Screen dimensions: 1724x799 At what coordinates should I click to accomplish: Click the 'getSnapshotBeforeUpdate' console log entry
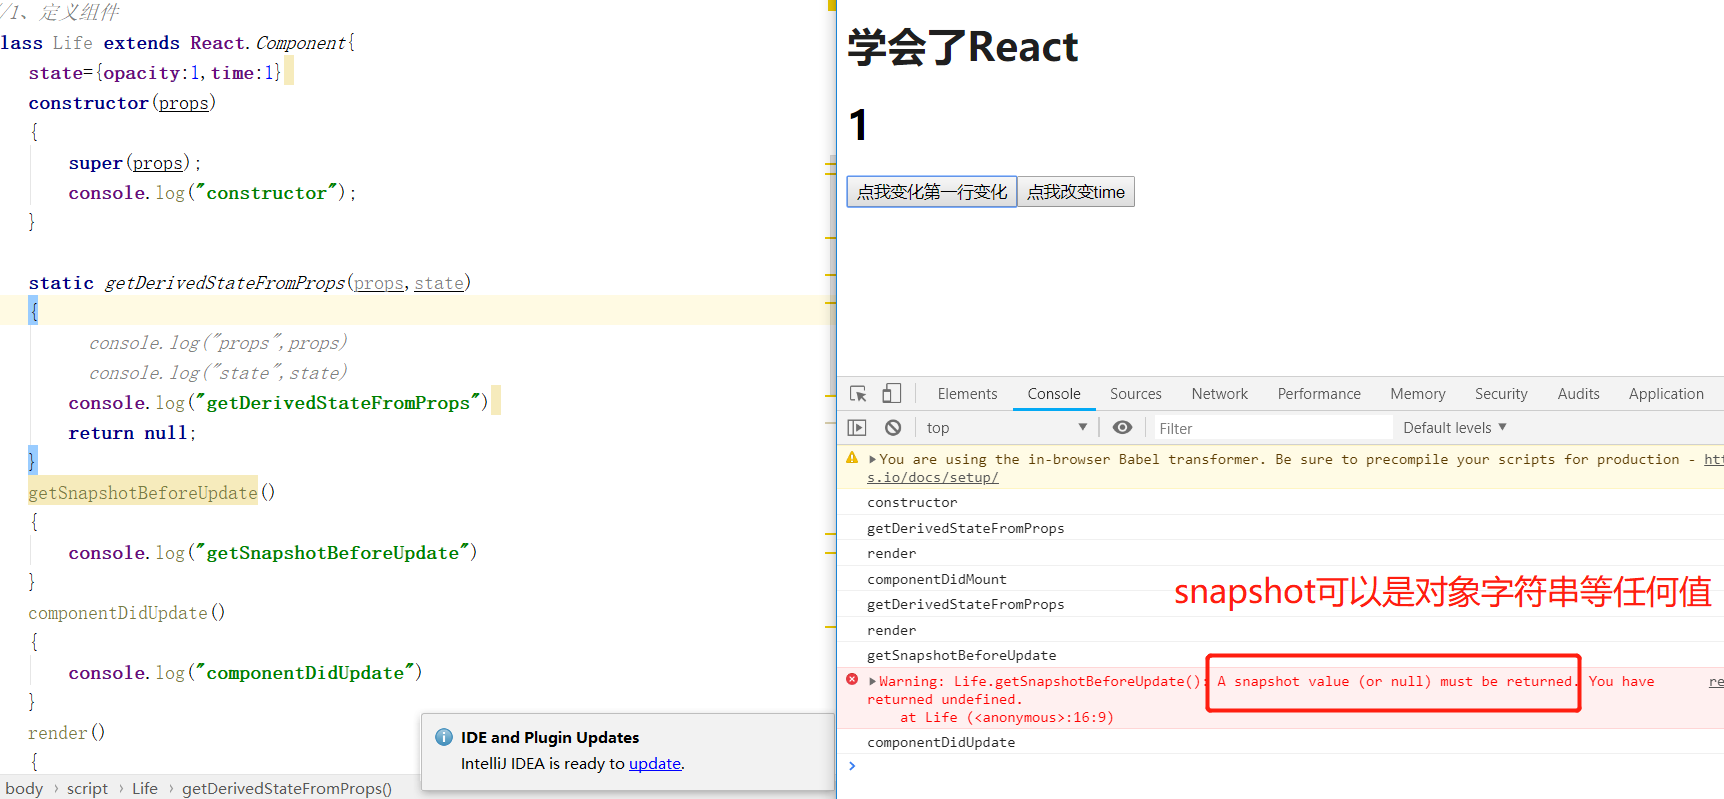pos(962,656)
